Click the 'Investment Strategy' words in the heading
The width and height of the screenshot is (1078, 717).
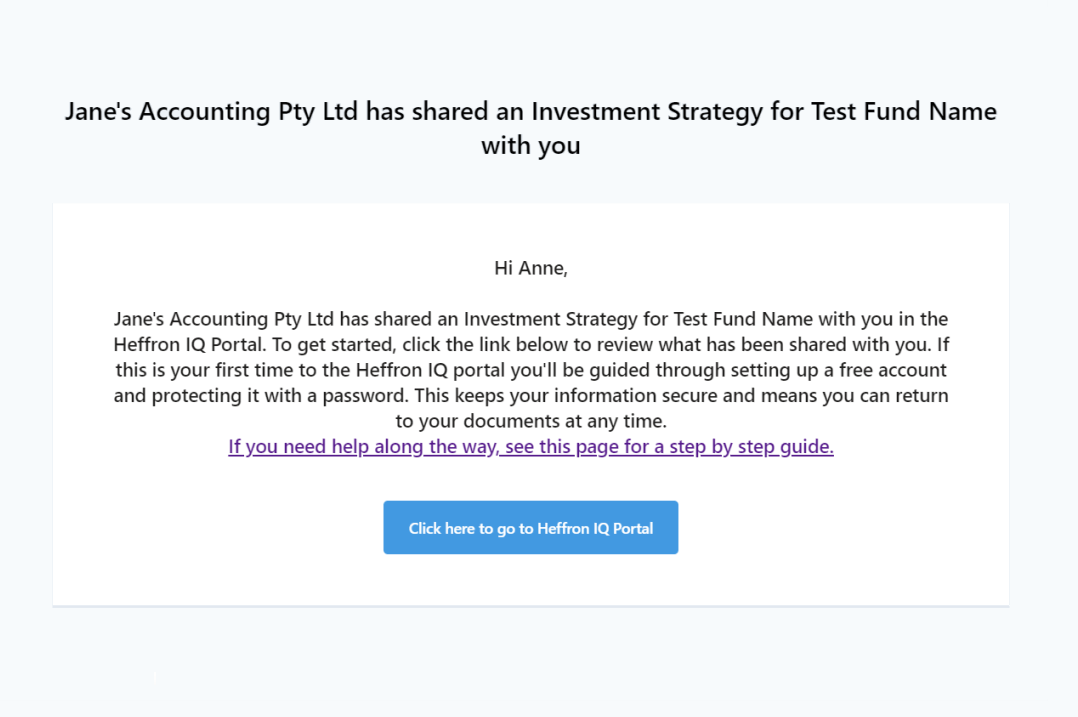(647, 112)
